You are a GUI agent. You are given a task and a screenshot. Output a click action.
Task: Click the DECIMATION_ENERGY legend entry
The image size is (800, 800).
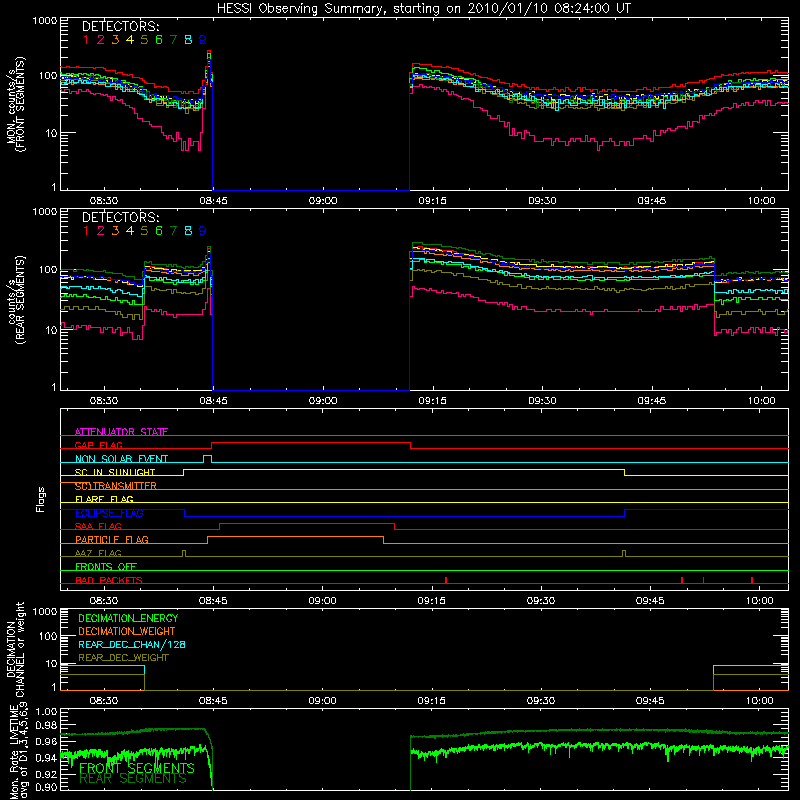(128, 618)
